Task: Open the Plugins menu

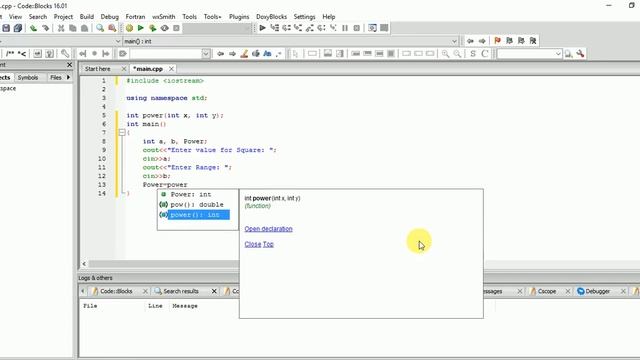Action: click(x=239, y=17)
